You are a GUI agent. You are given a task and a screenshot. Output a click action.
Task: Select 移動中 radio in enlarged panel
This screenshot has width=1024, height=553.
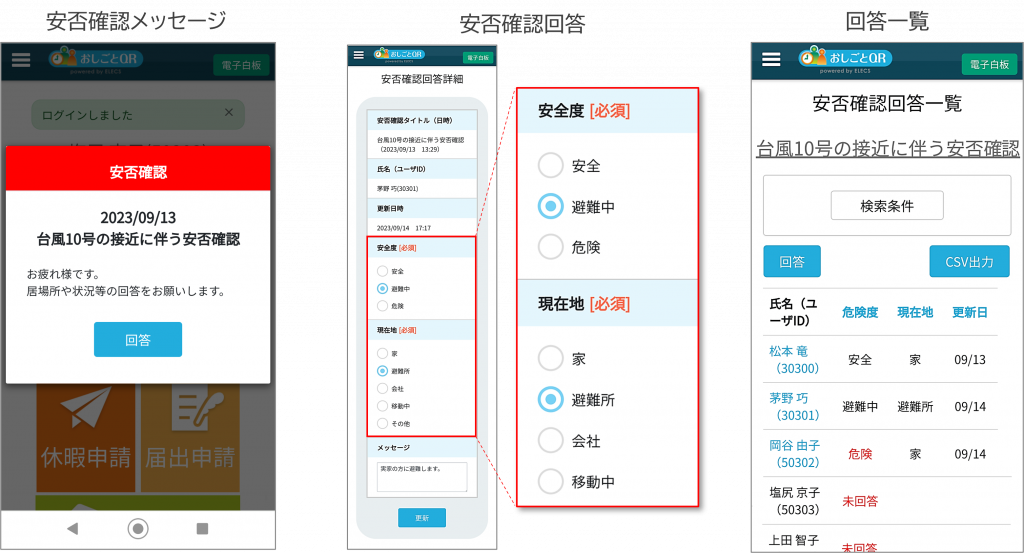click(551, 482)
